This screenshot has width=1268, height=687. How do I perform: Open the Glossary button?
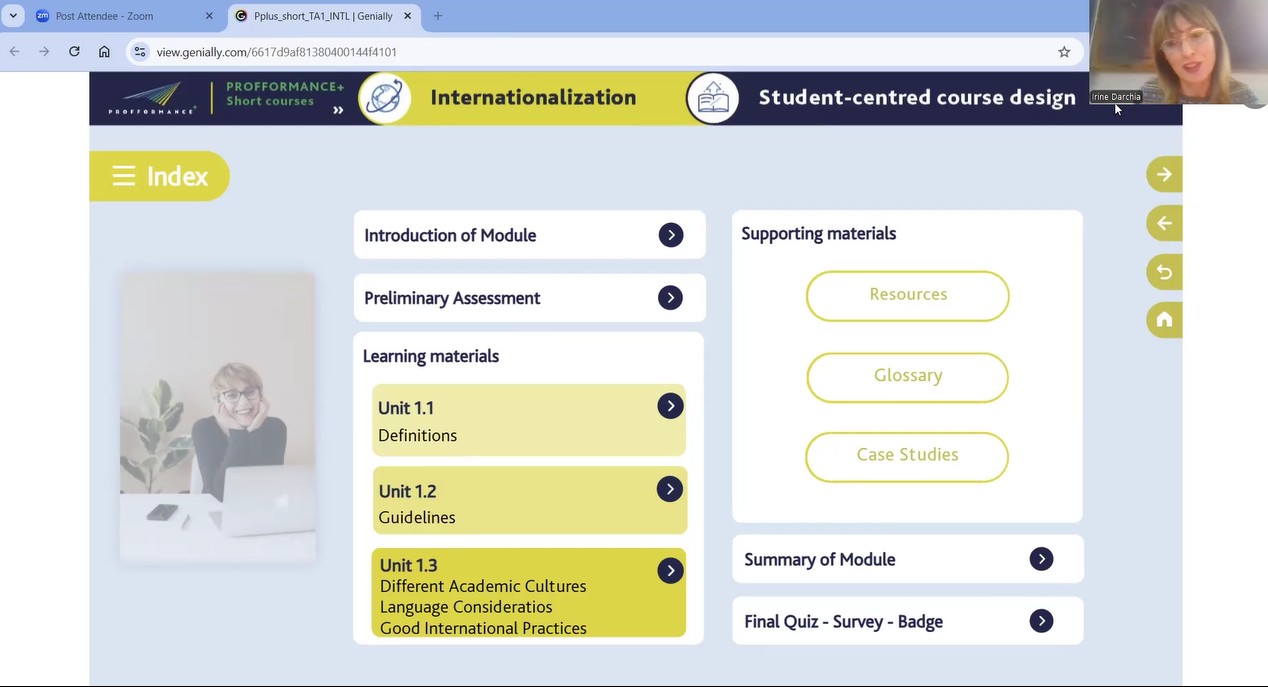[907, 376]
